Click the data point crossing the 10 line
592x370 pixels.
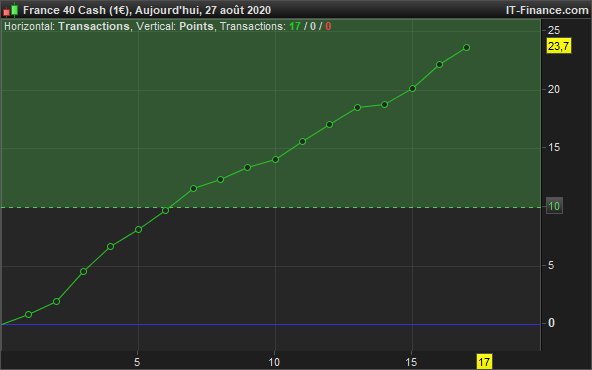[x=165, y=210]
